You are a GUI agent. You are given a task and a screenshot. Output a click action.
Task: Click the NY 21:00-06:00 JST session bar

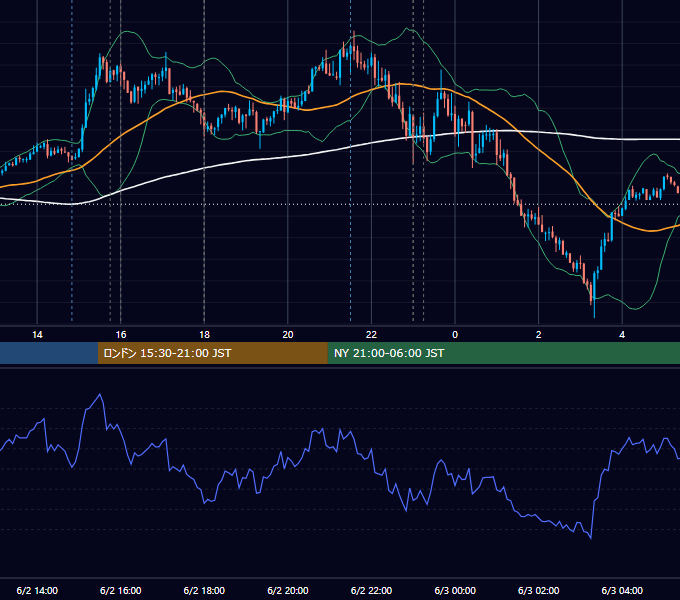pos(503,353)
